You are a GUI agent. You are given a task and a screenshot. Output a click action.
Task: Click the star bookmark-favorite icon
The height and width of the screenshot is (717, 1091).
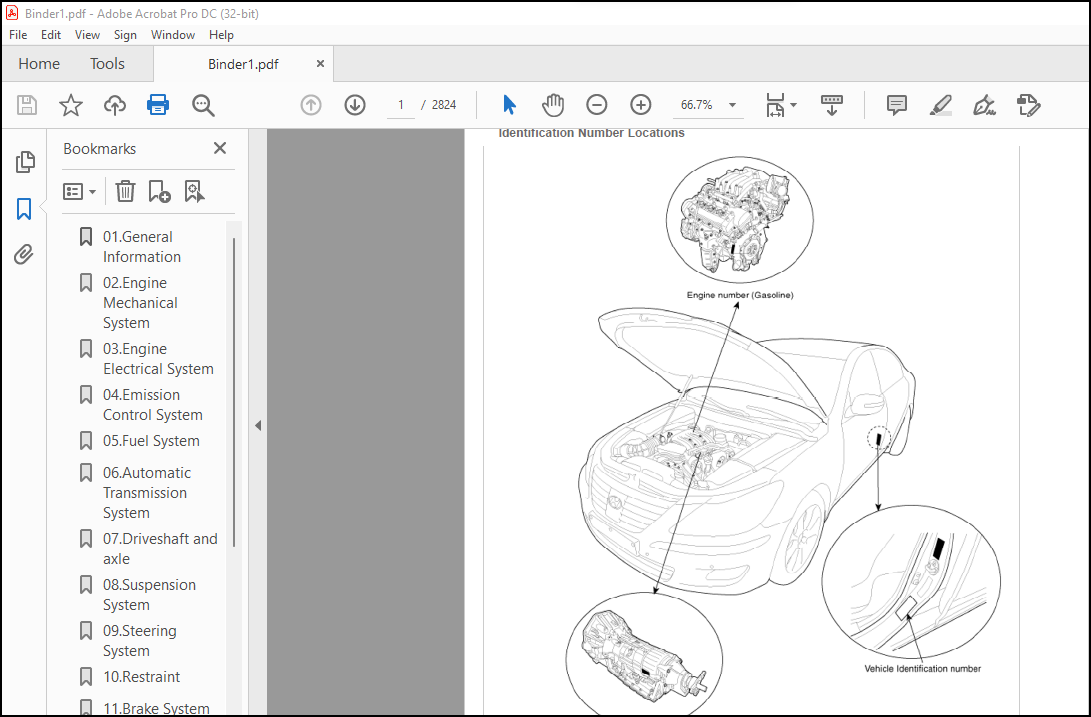(x=70, y=105)
